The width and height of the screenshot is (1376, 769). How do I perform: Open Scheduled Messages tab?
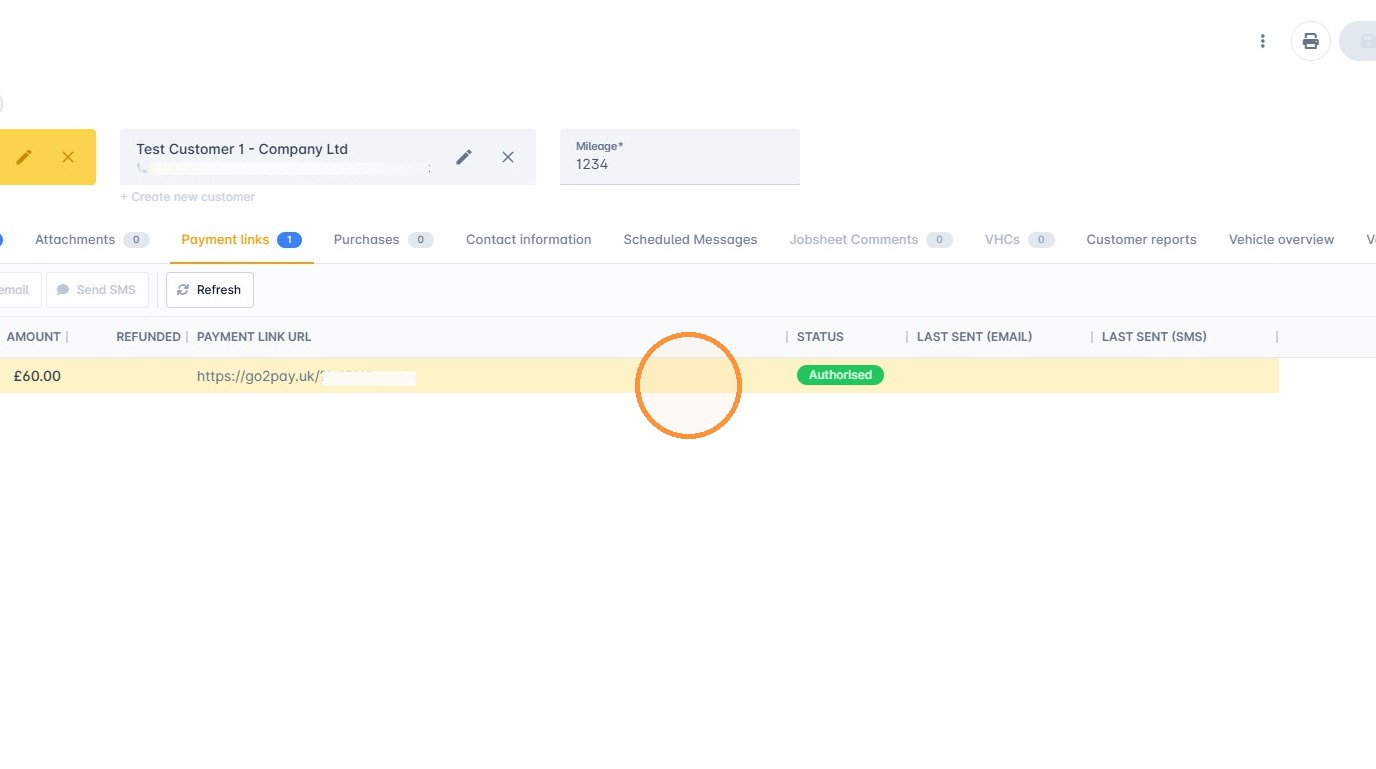coord(690,239)
